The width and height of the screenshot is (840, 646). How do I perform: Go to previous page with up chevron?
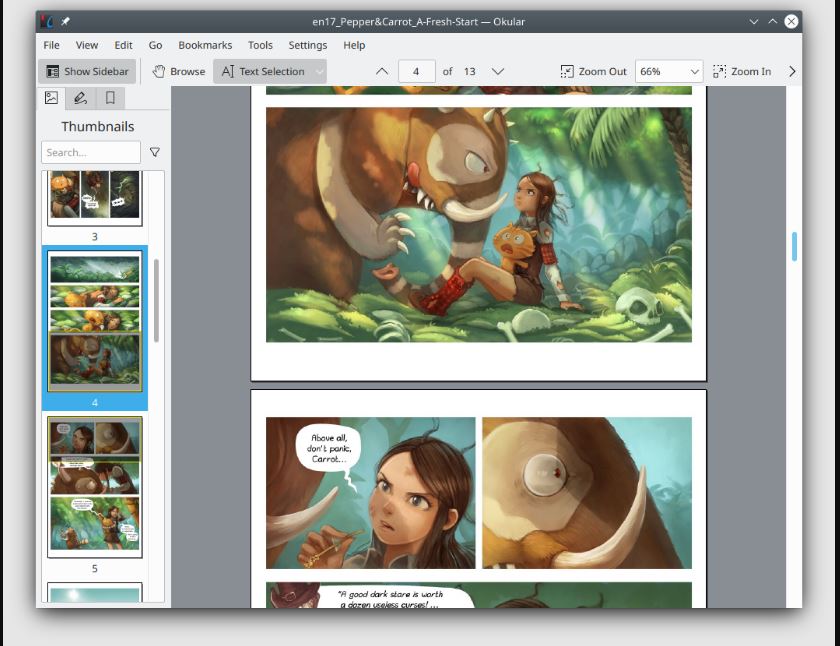382,71
